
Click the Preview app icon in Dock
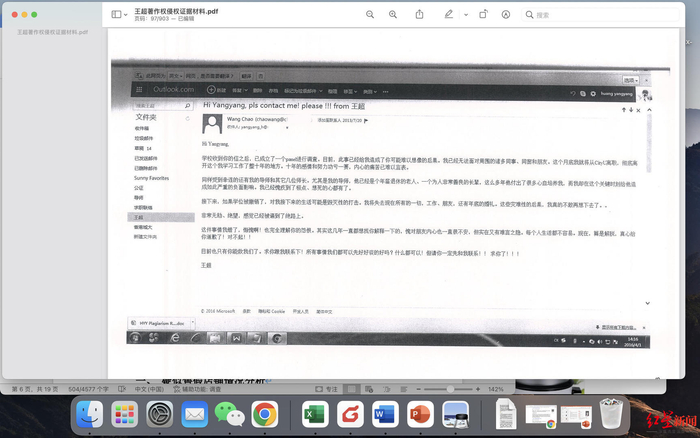click(455, 414)
